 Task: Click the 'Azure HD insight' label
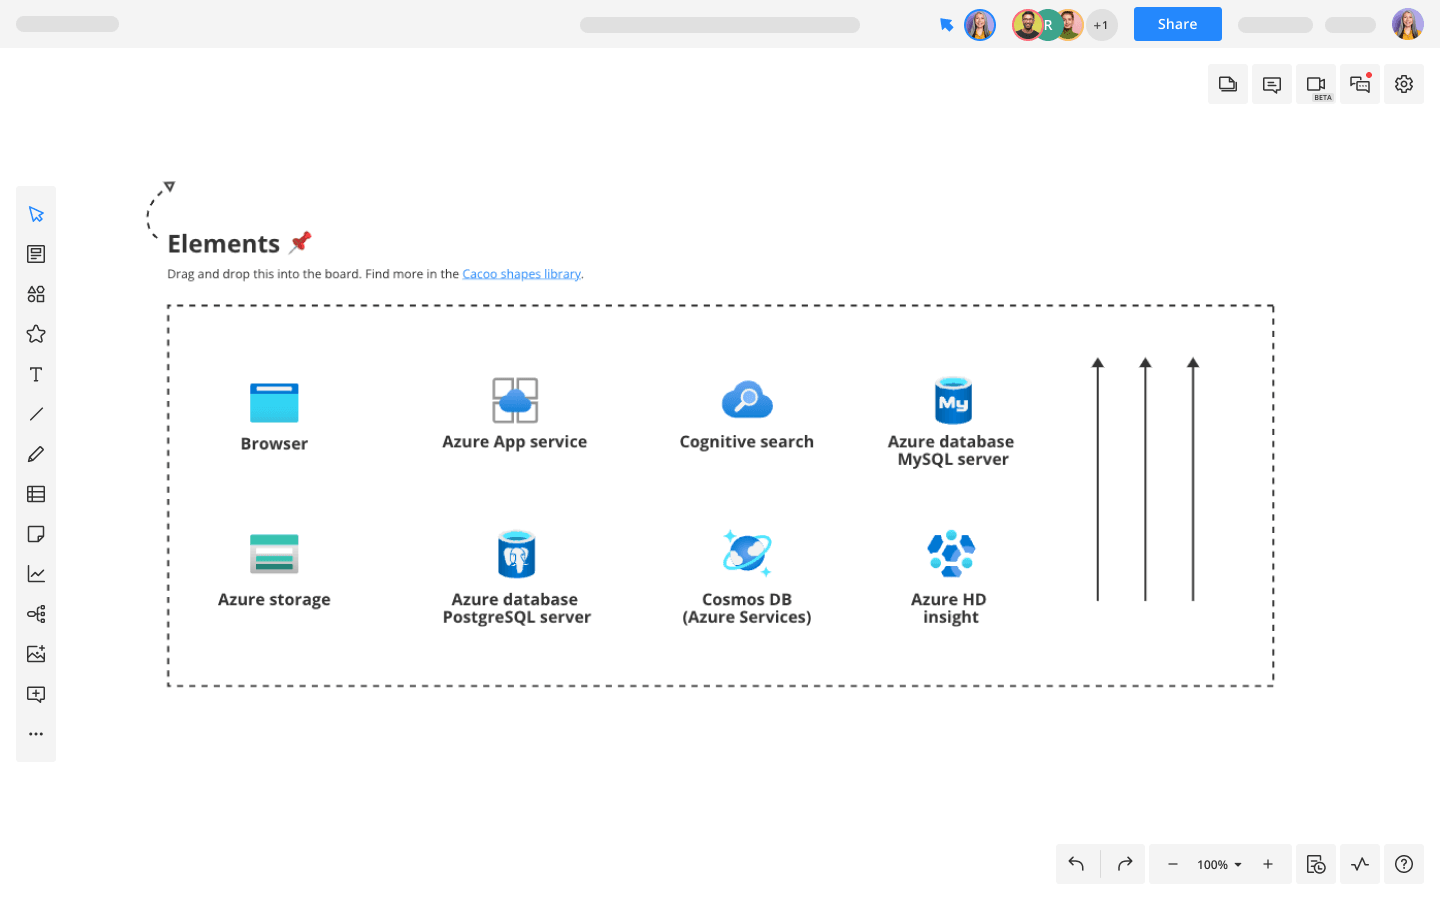click(949, 608)
